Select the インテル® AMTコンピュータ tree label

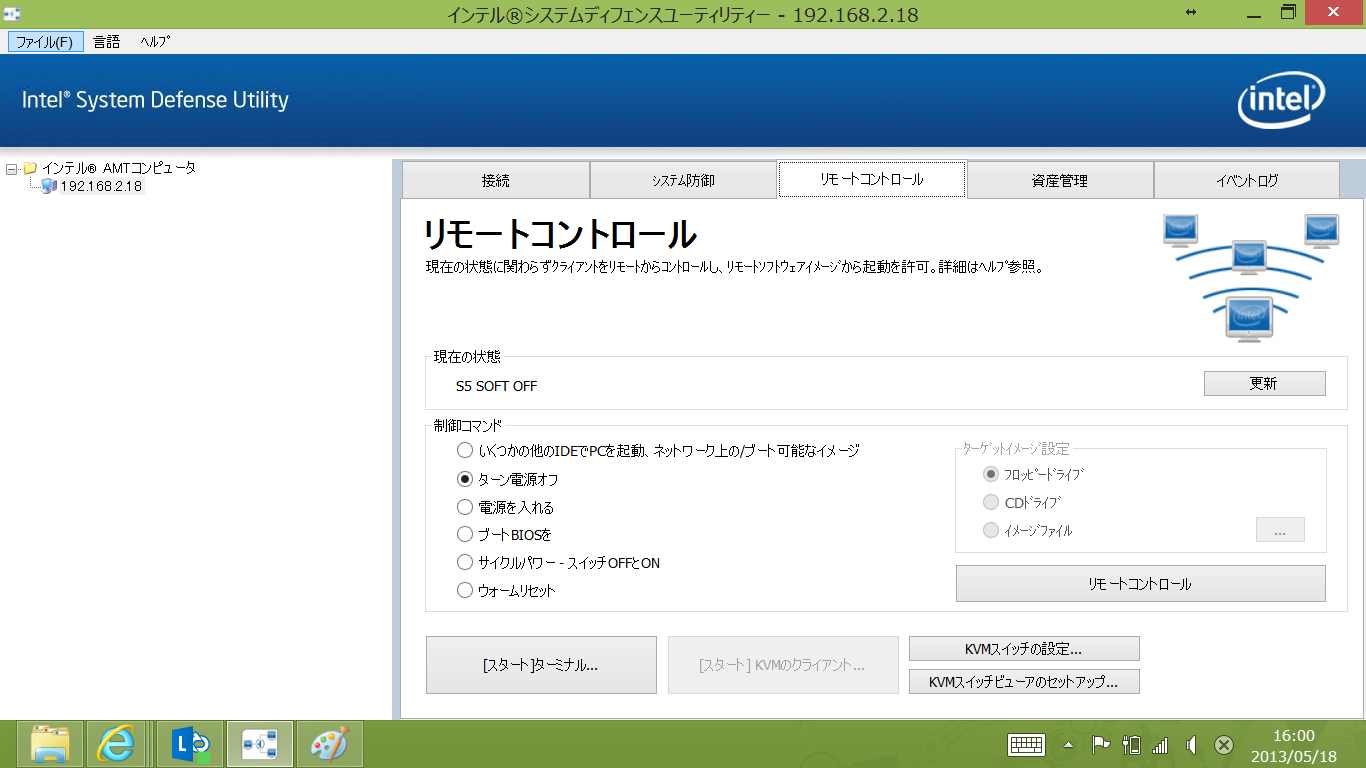(x=119, y=168)
